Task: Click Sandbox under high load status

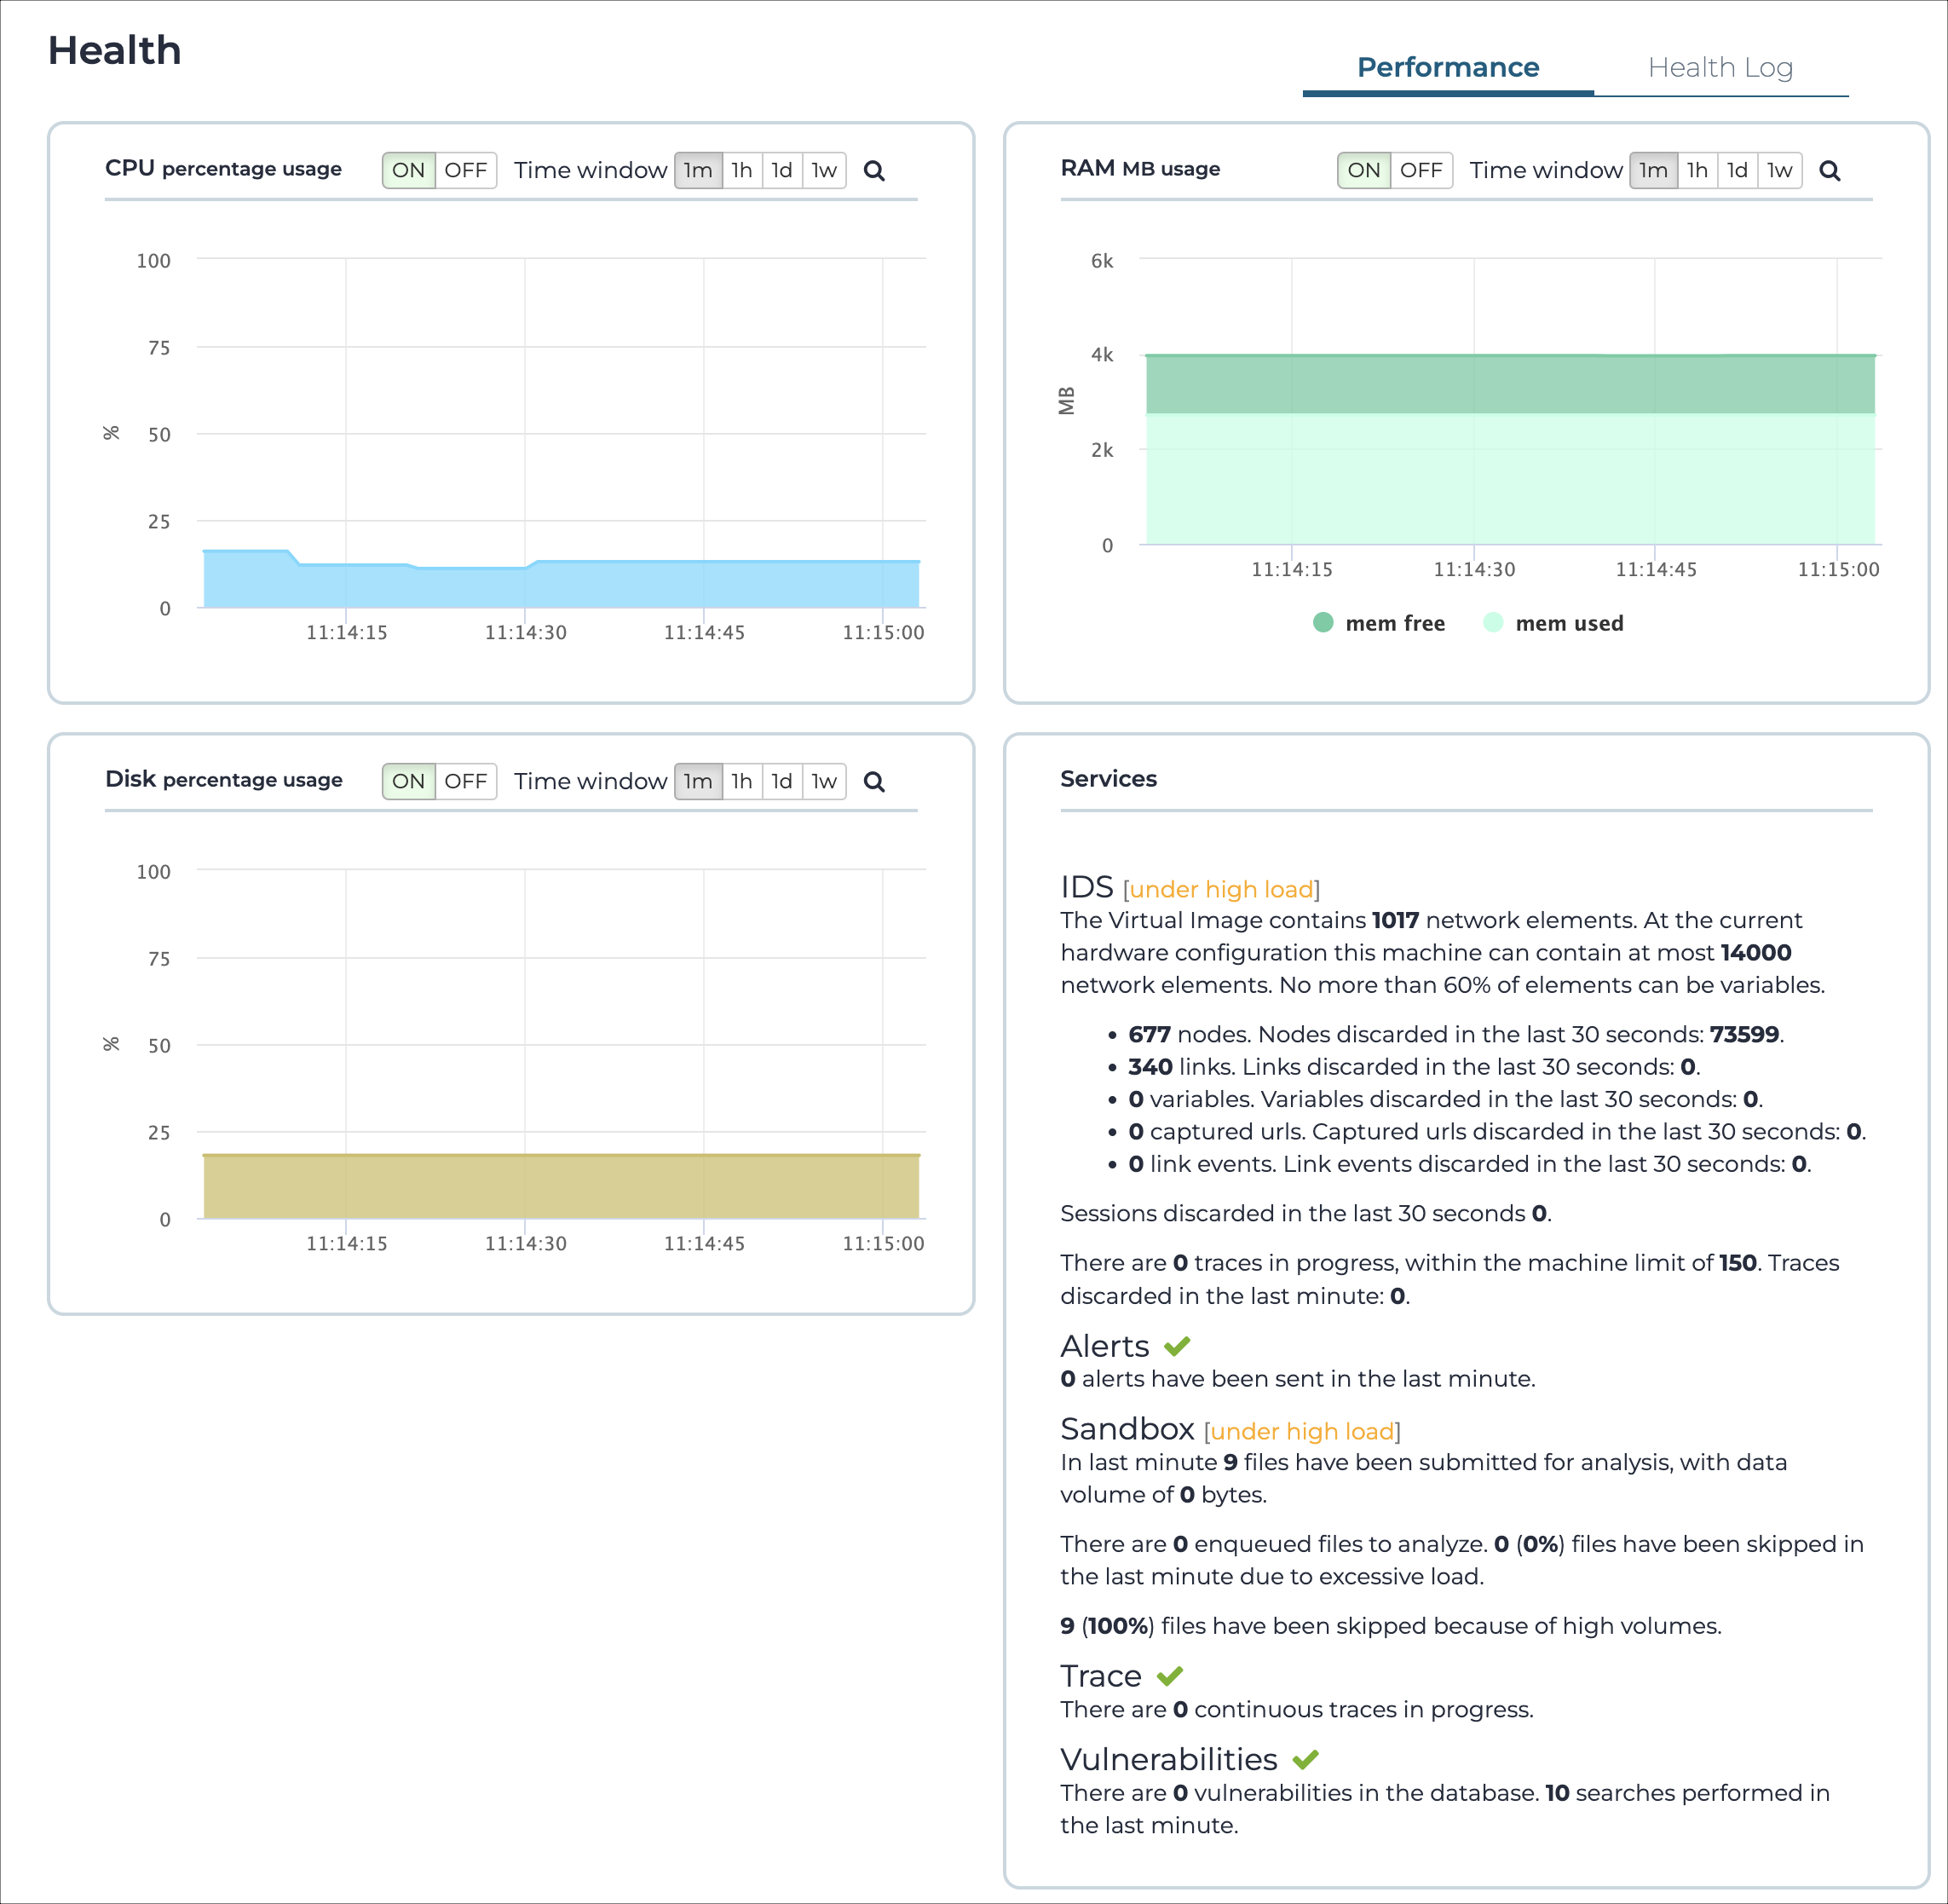Action: tap(1302, 1431)
